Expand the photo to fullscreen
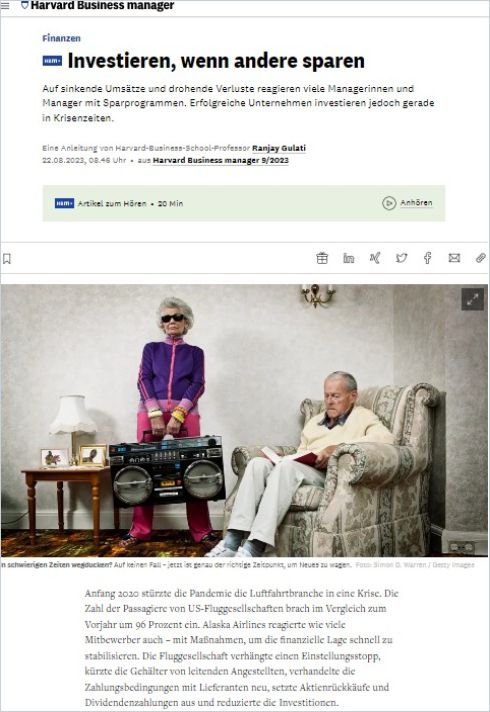The image size is (490, 712). coord(472,299)
